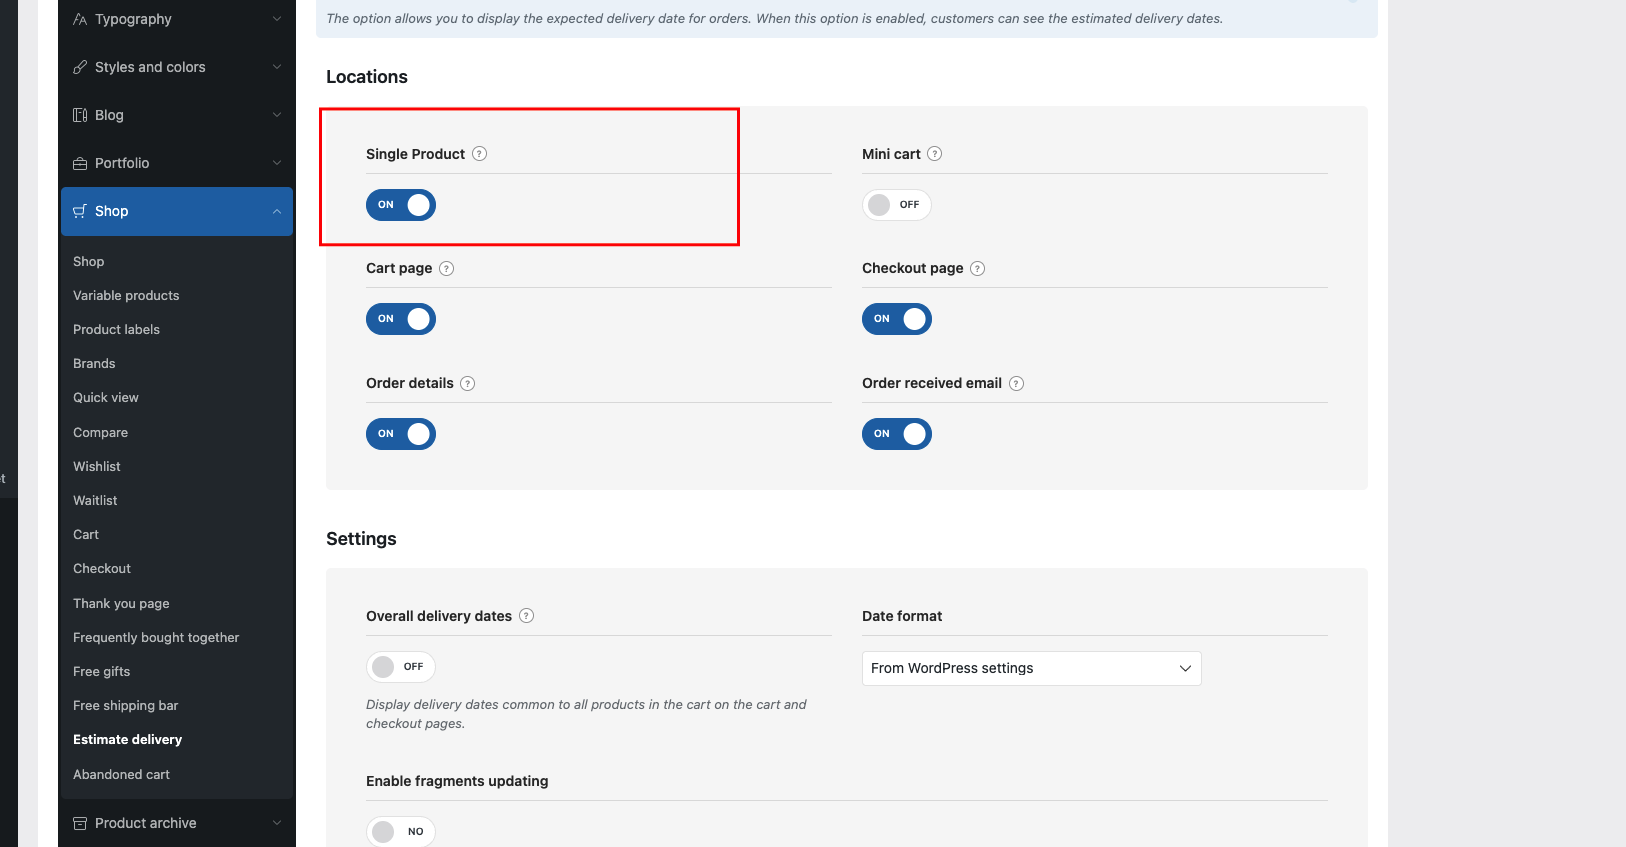The width and height of the screenshot is (1626, 847).
Task: Open Checkout settings
Action: click(102, 568)
